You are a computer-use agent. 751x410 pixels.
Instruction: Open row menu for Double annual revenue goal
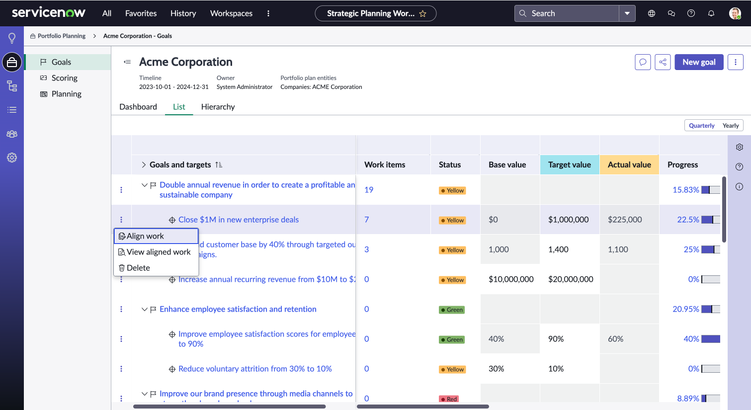point(121,190)
